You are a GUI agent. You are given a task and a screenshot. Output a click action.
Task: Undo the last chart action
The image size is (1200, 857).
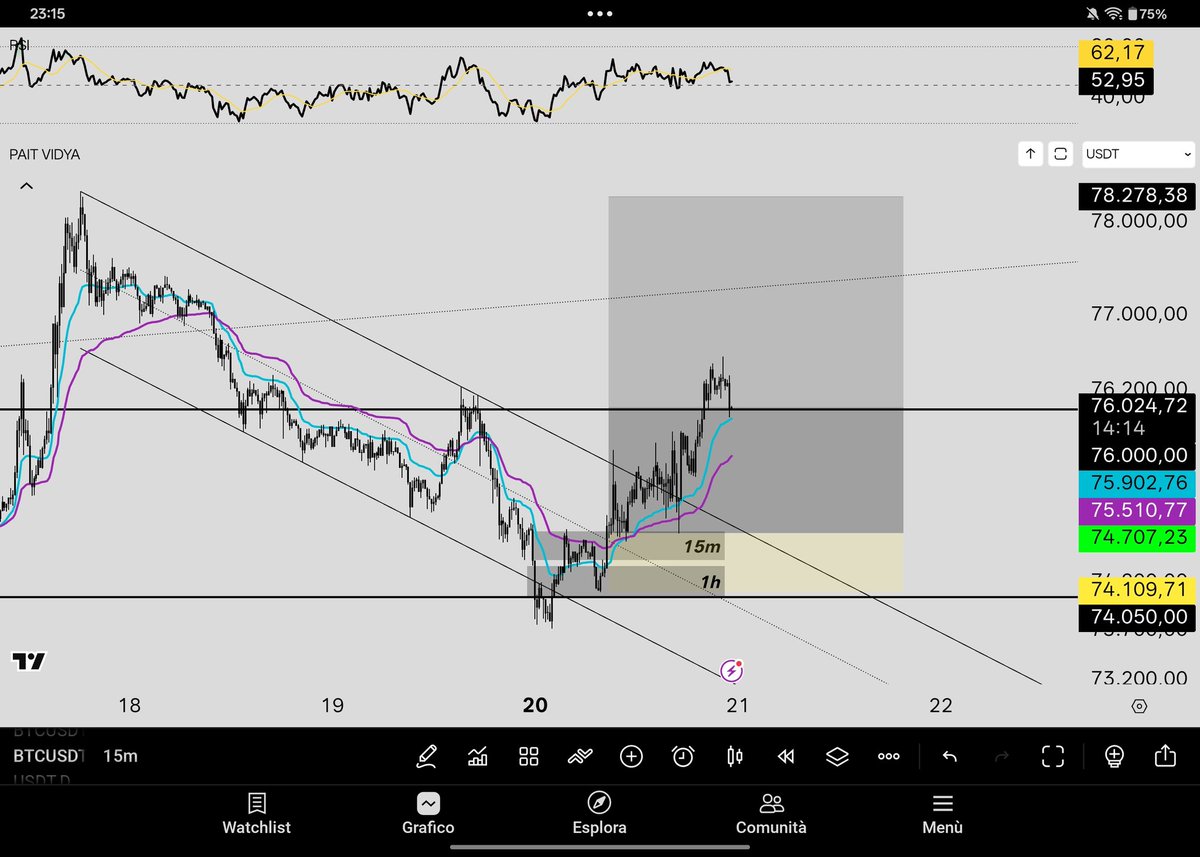click(950, 756)
